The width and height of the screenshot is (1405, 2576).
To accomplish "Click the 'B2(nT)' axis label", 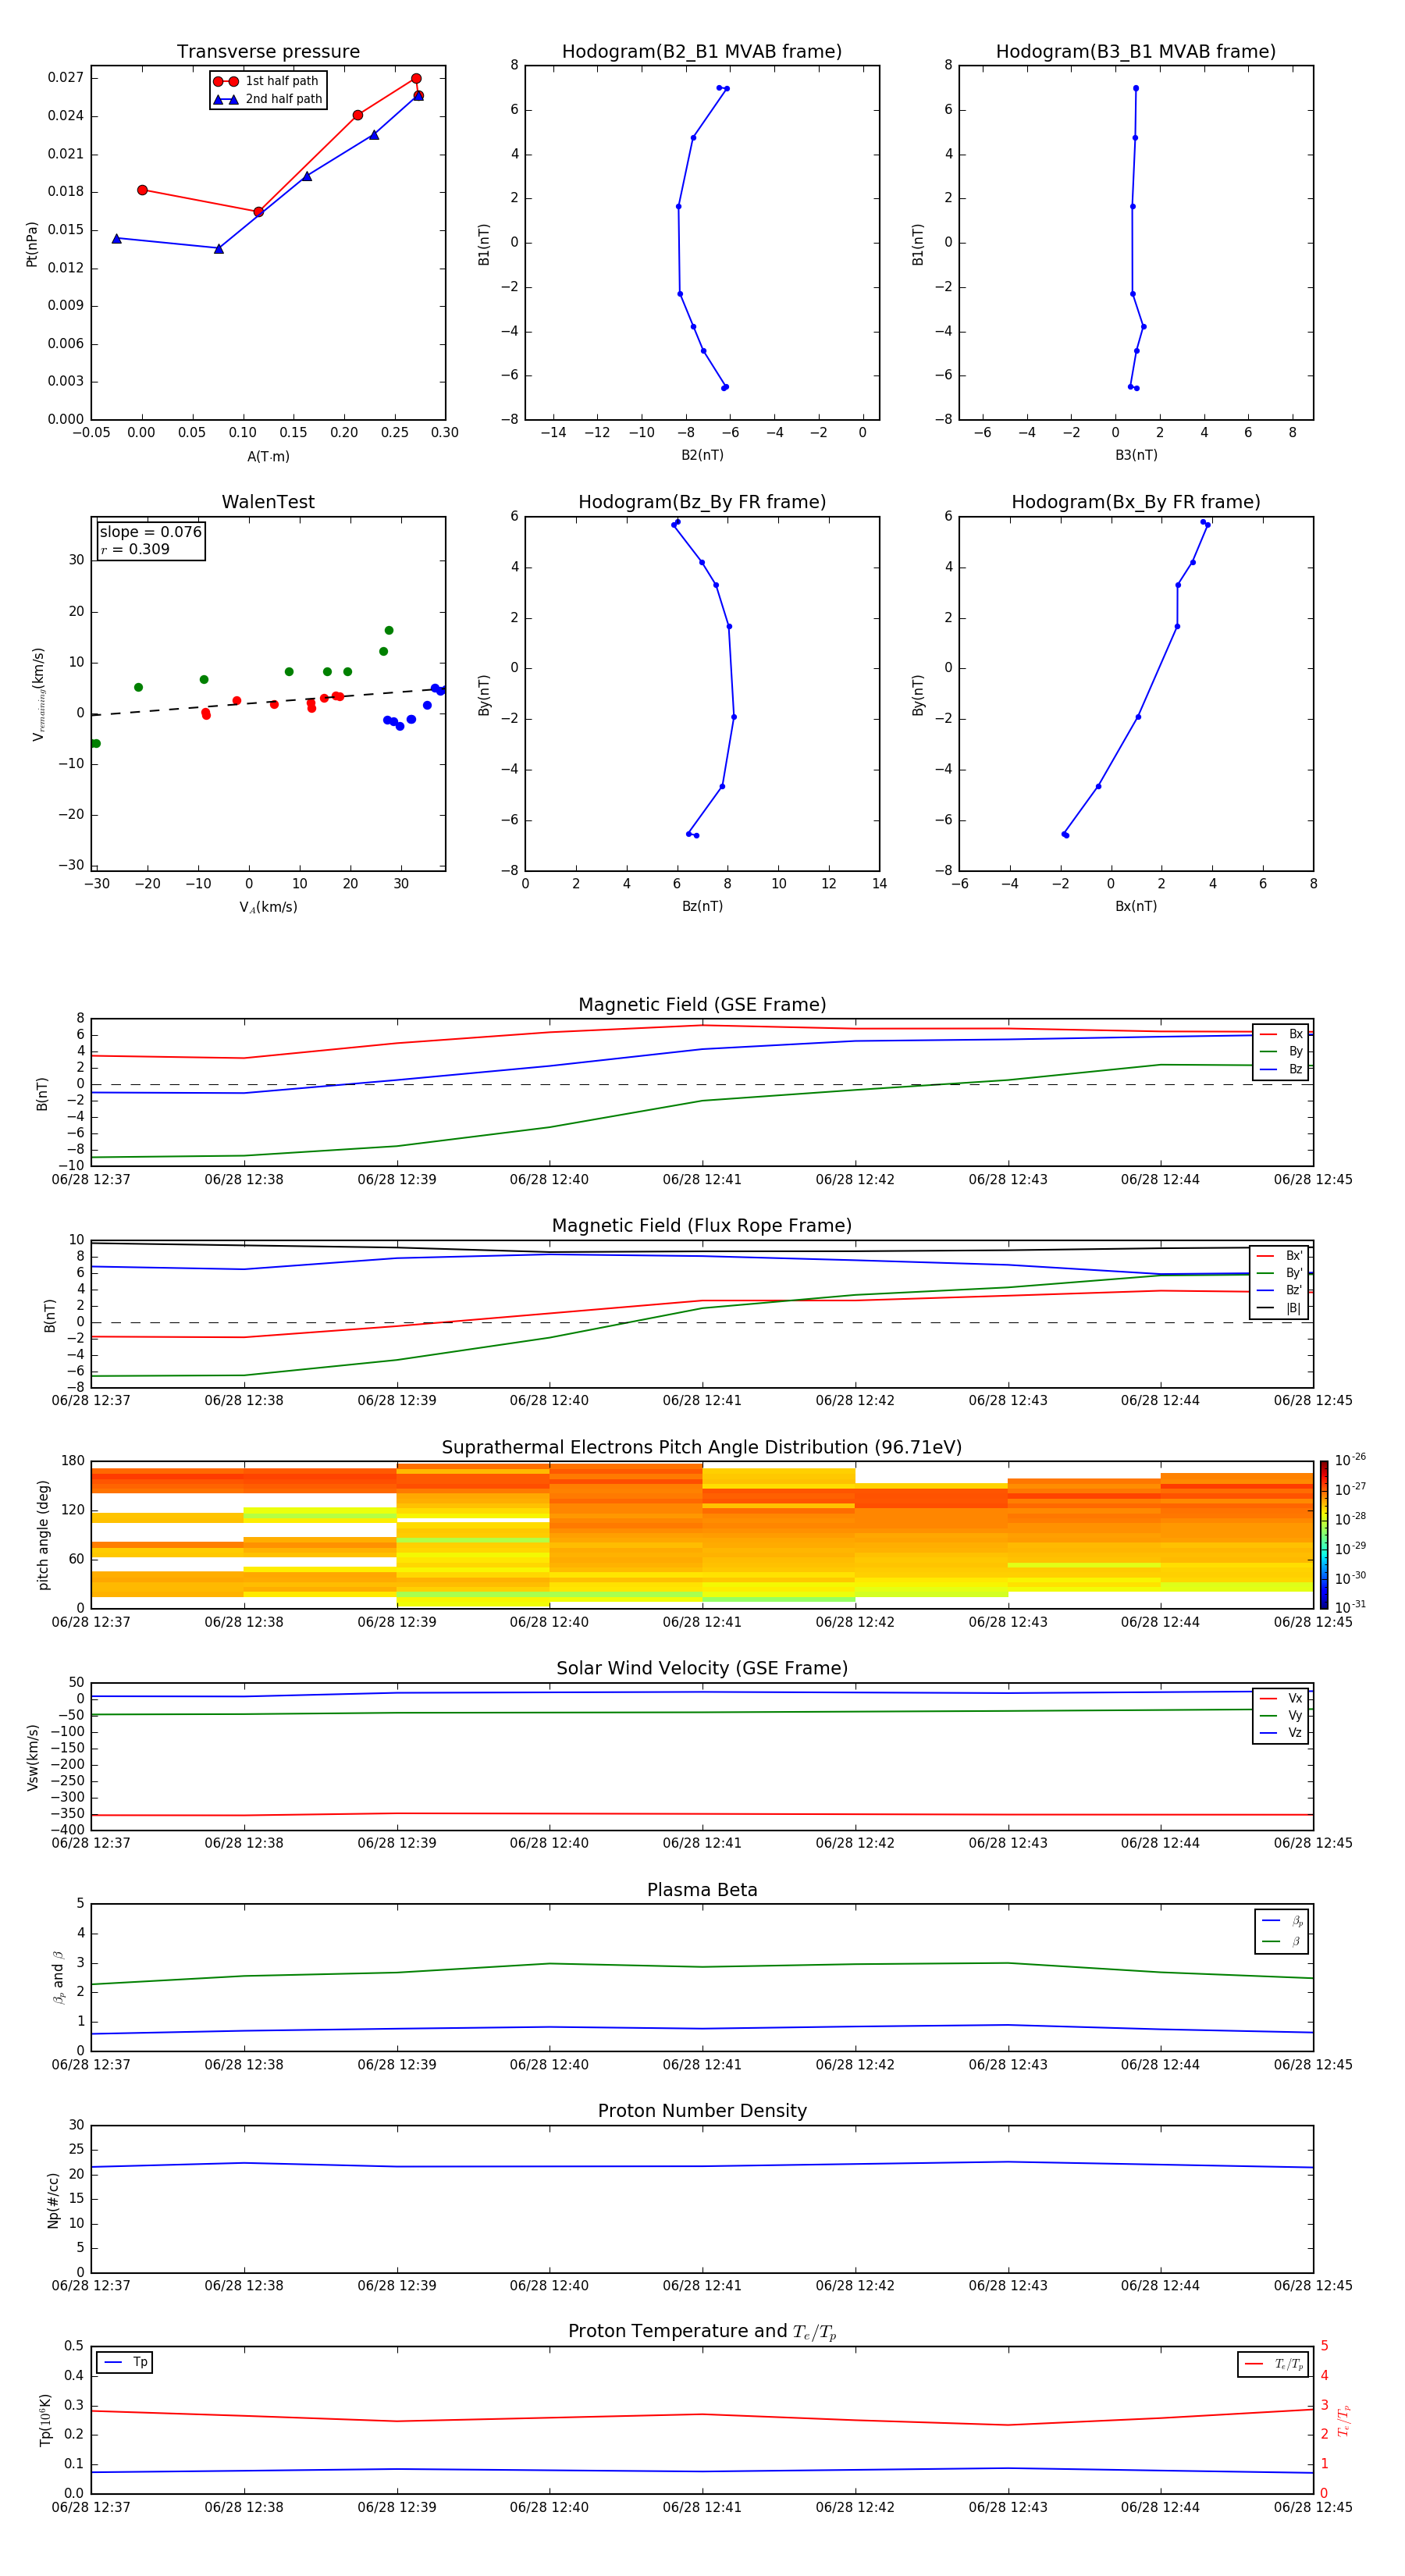I will point(702,455).
